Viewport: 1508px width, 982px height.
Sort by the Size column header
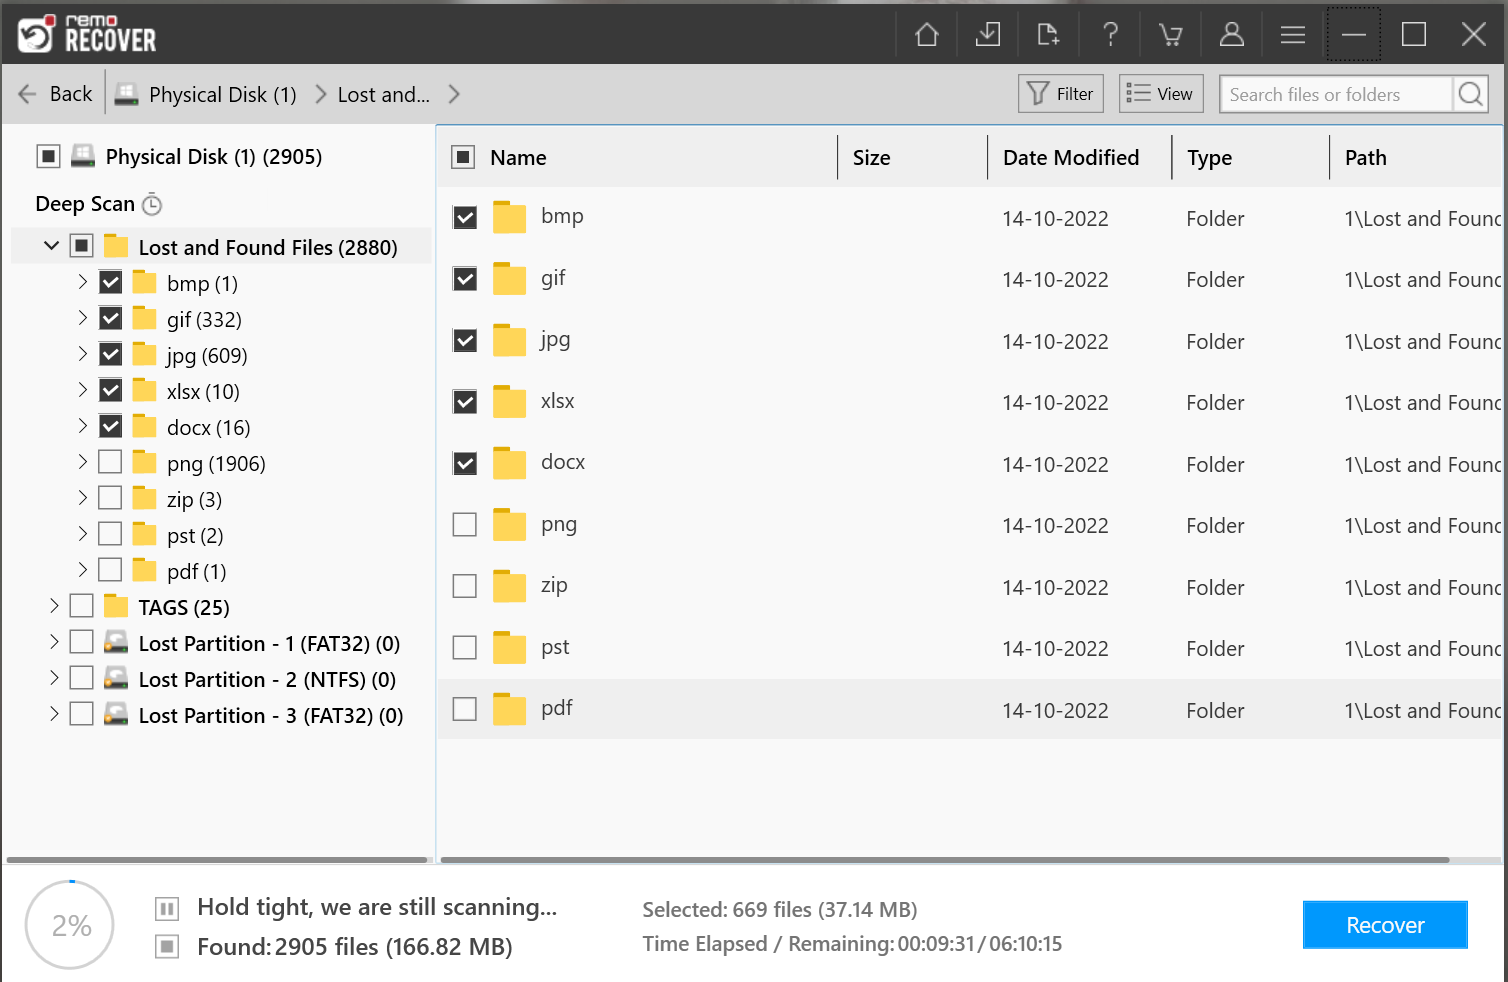[871, 158]
